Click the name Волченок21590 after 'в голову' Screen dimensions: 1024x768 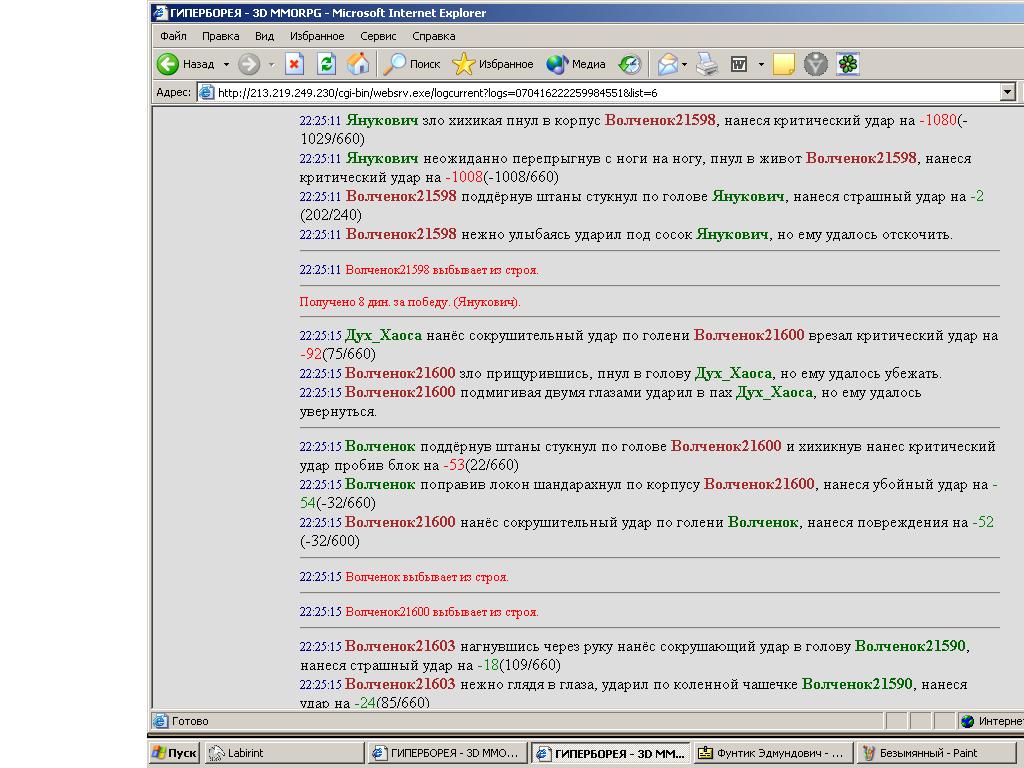(x=910, y=646)
